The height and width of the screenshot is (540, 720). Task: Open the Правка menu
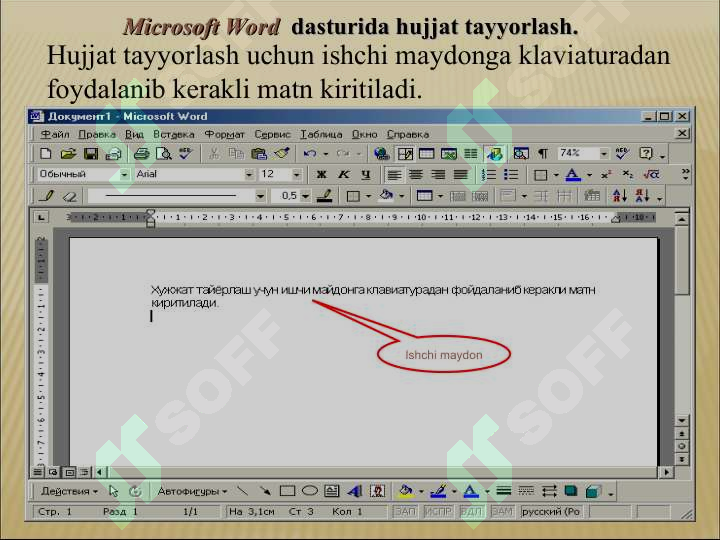point(97,135)
